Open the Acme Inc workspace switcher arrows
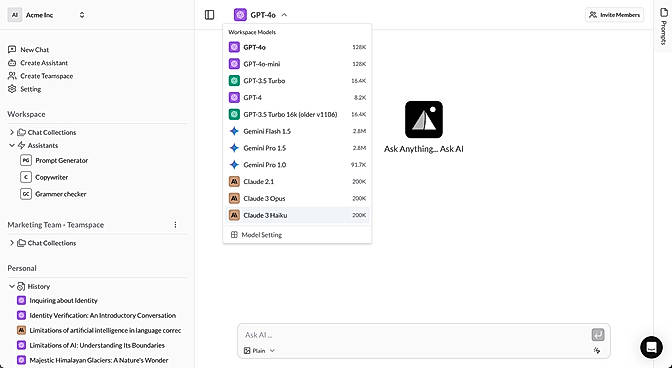 [x=82, y=15]
